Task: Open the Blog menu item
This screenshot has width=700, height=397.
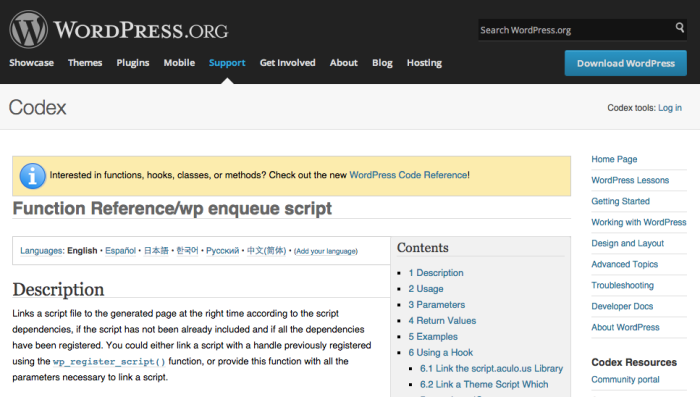Action: tap(382, 63)
